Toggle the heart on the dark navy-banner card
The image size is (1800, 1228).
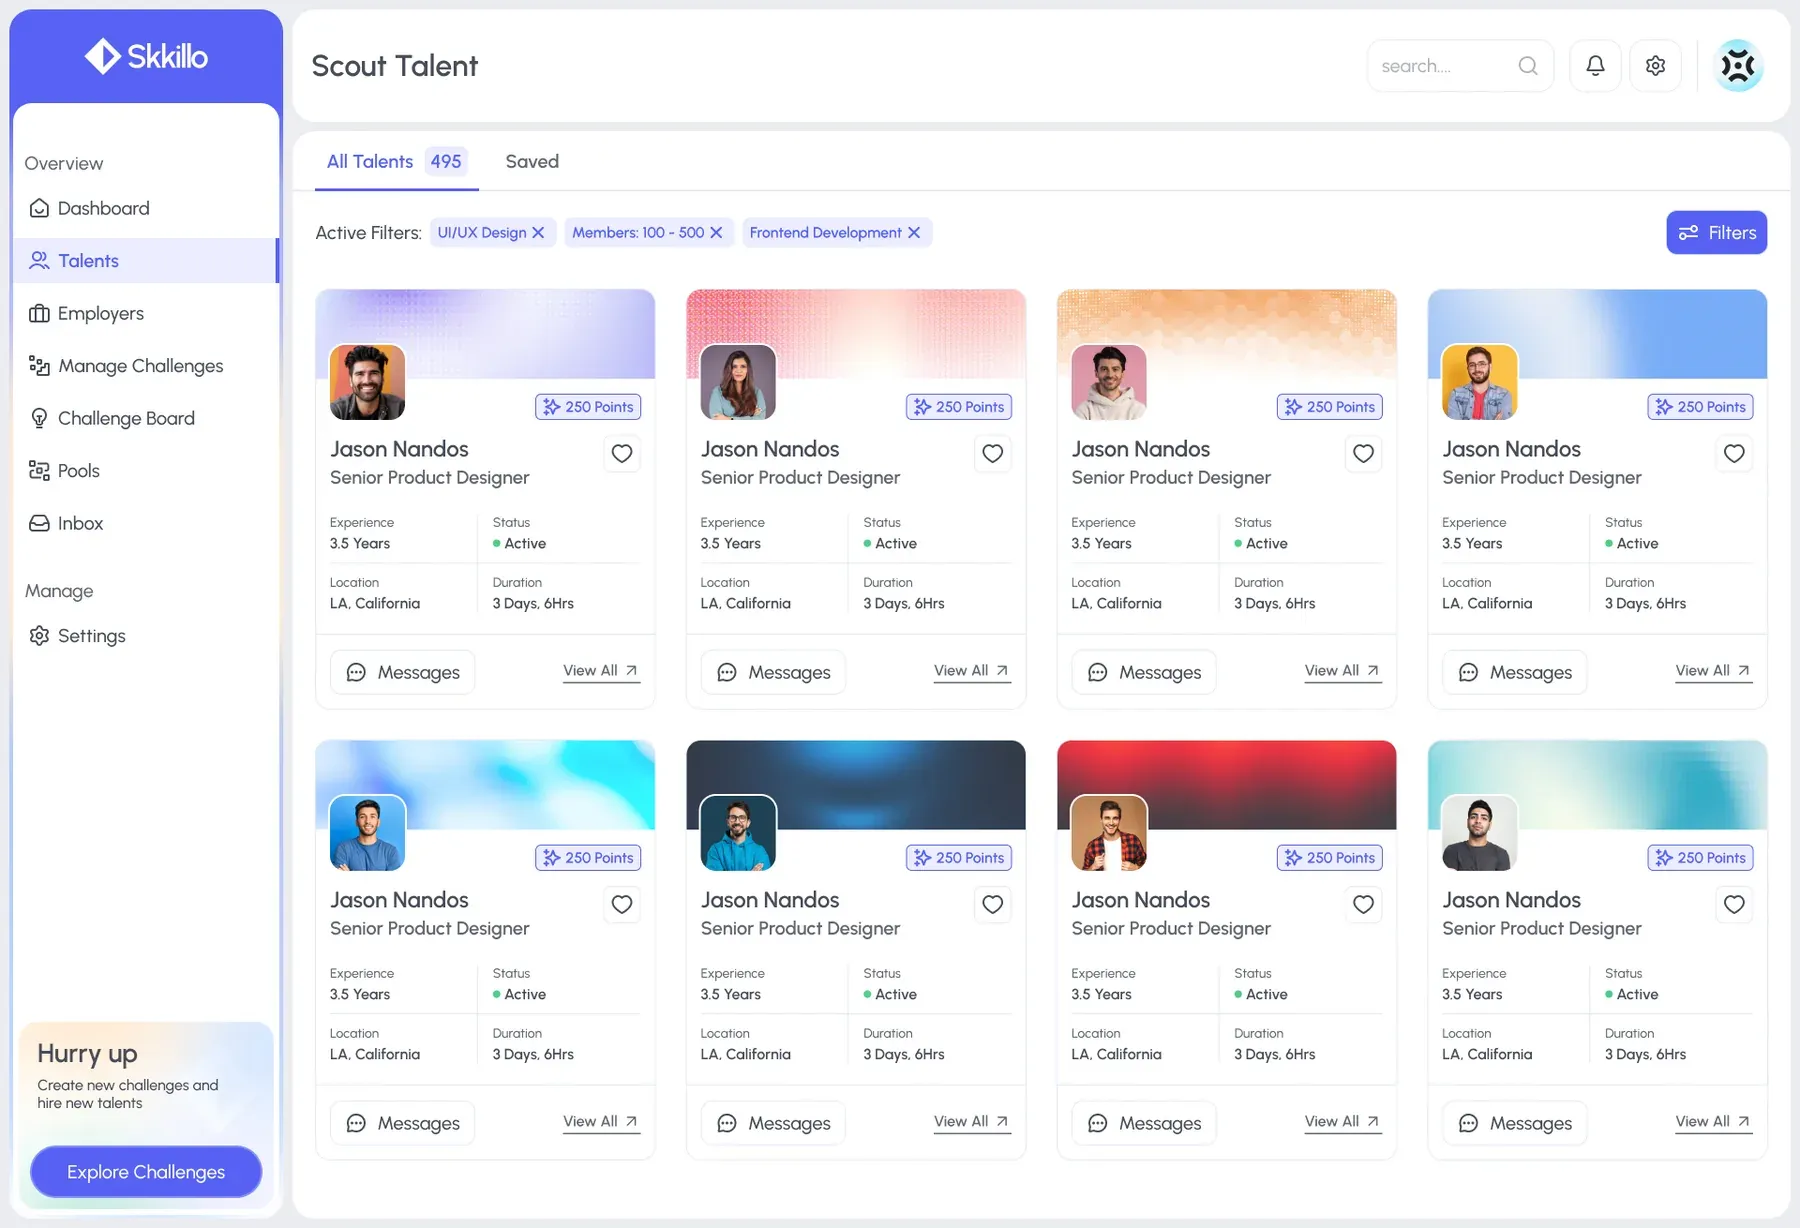pyautogui.click(x=993, y=905)
